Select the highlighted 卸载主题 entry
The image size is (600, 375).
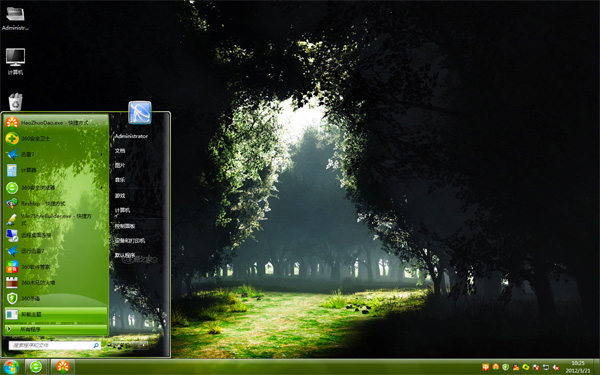point(56,314)
